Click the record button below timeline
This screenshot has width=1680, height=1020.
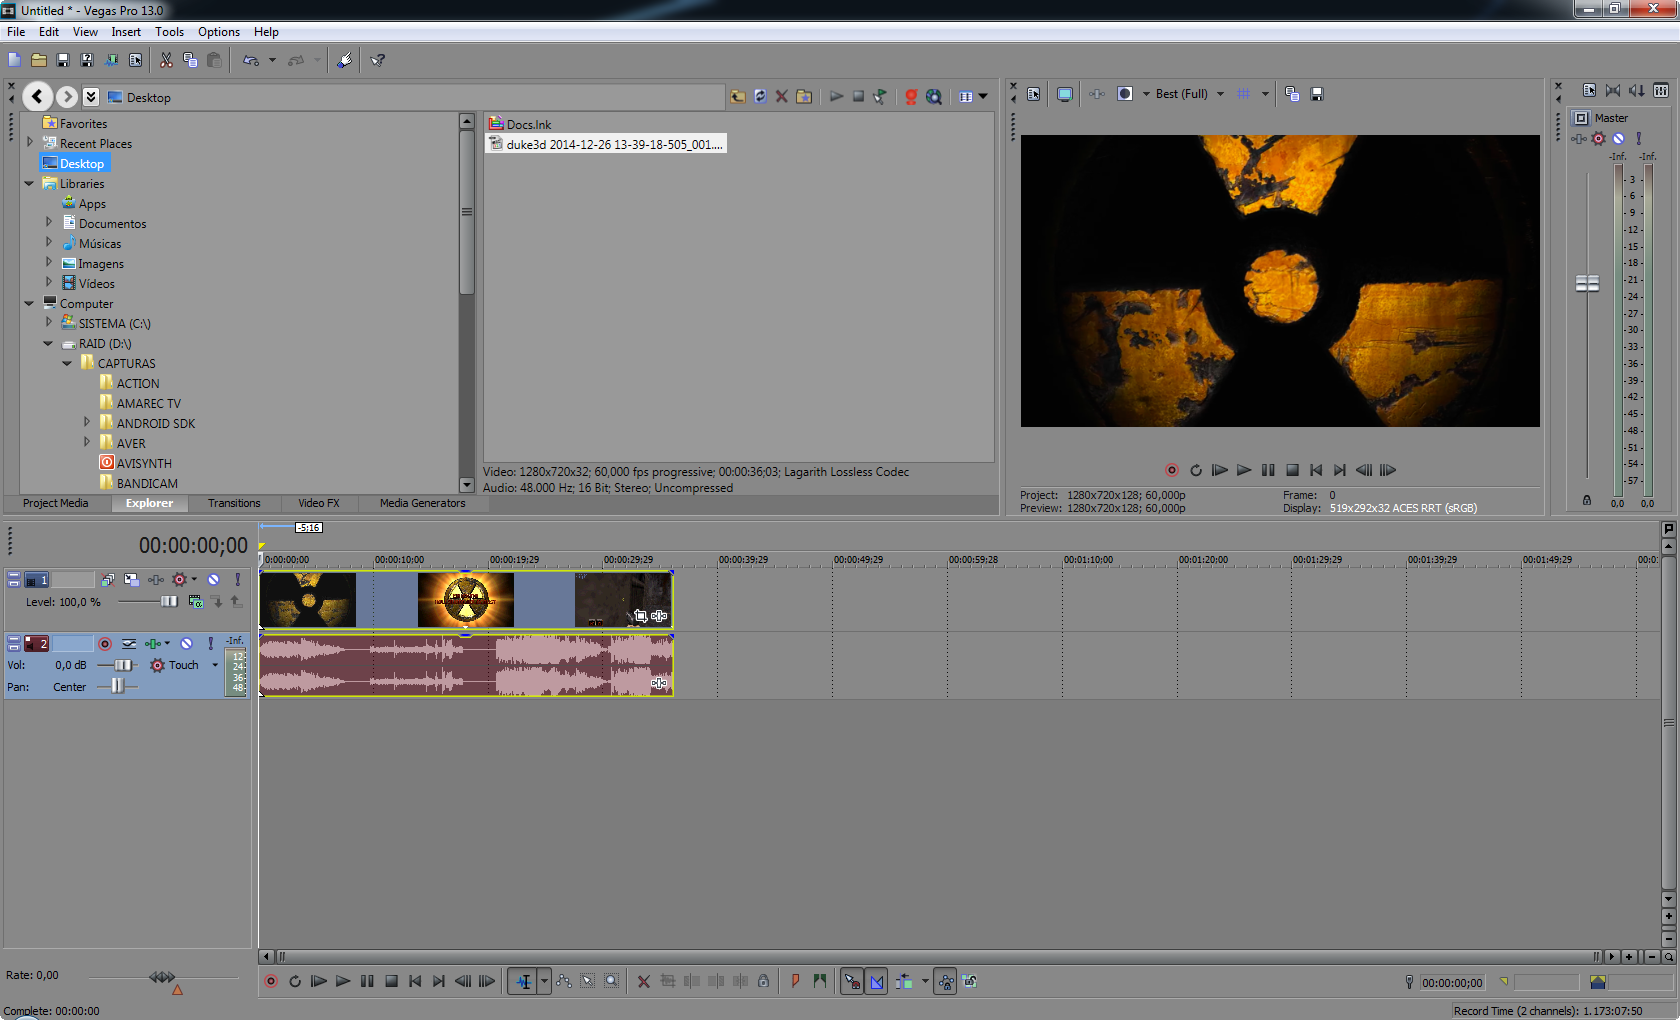point(271,982)
